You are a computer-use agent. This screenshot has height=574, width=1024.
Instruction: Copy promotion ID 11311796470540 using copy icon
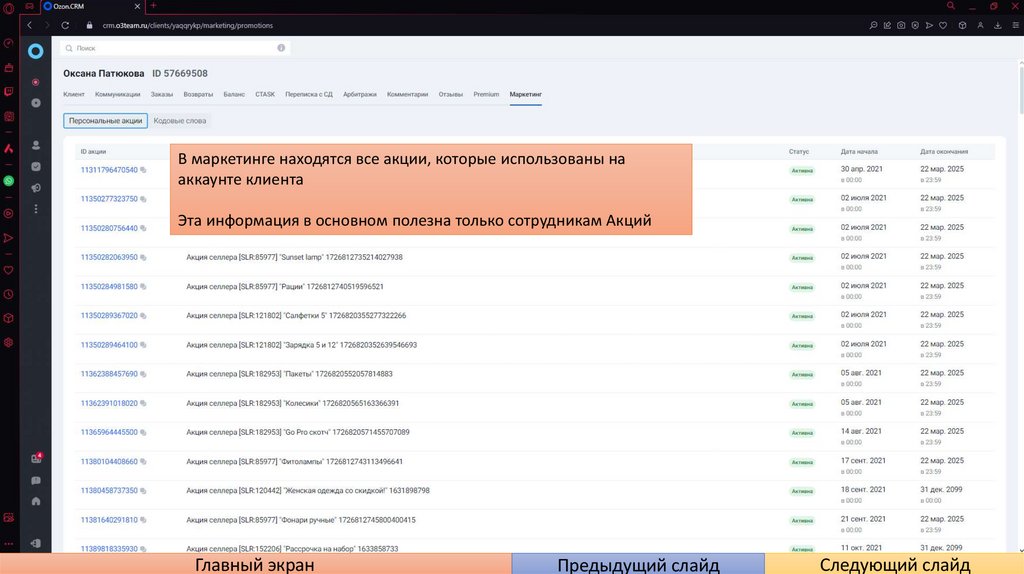[143, 170]
